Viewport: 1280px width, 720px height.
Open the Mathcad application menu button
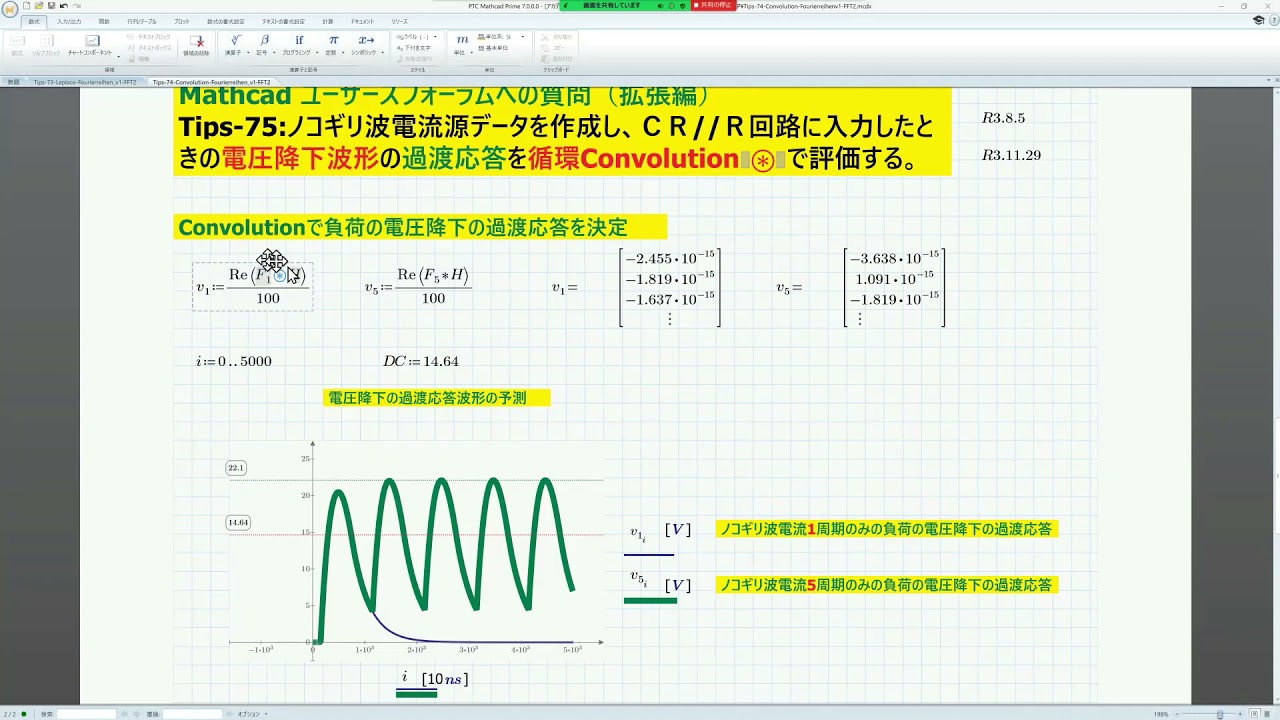click(10, 9)
